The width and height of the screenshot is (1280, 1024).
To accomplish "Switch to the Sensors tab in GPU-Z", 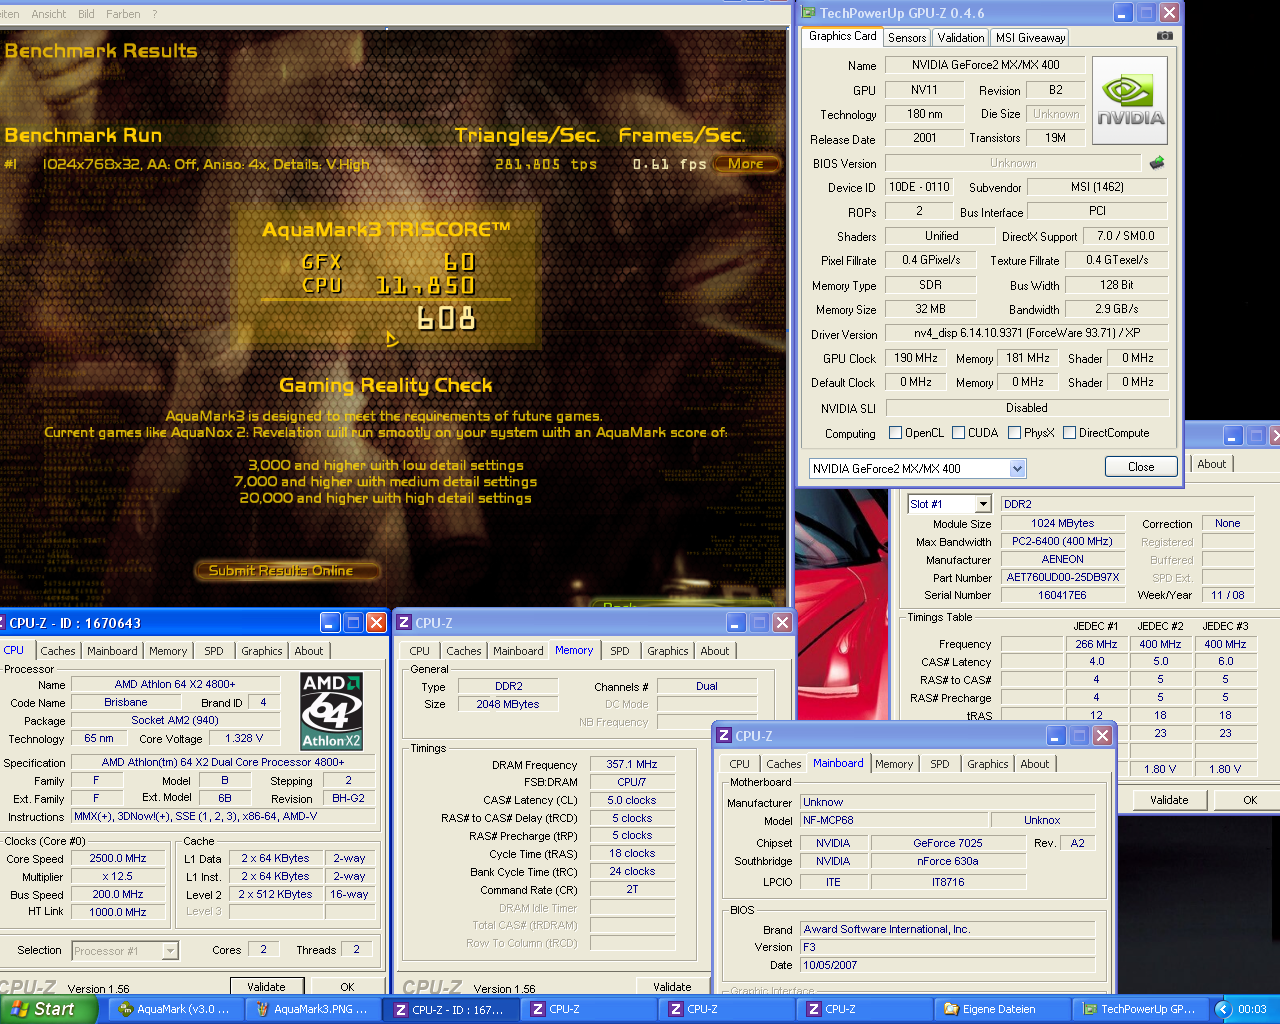I will [907, 38].
